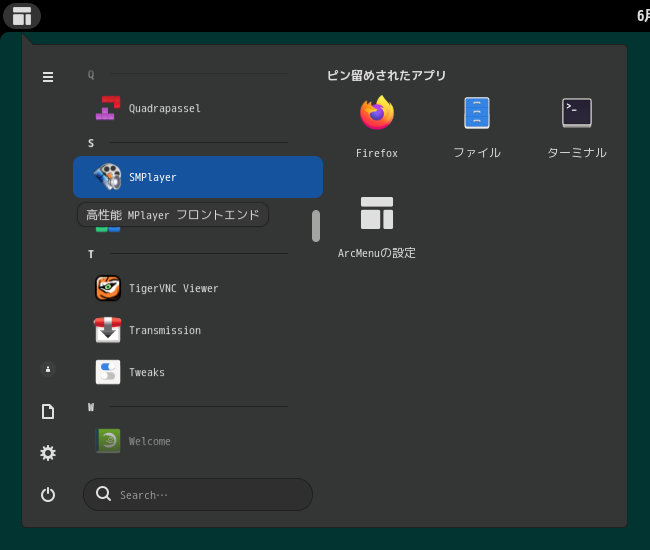Screen dimensions: 650x550
Task: Select the SMPlayer list entry text
Action: tap(153, 177)
